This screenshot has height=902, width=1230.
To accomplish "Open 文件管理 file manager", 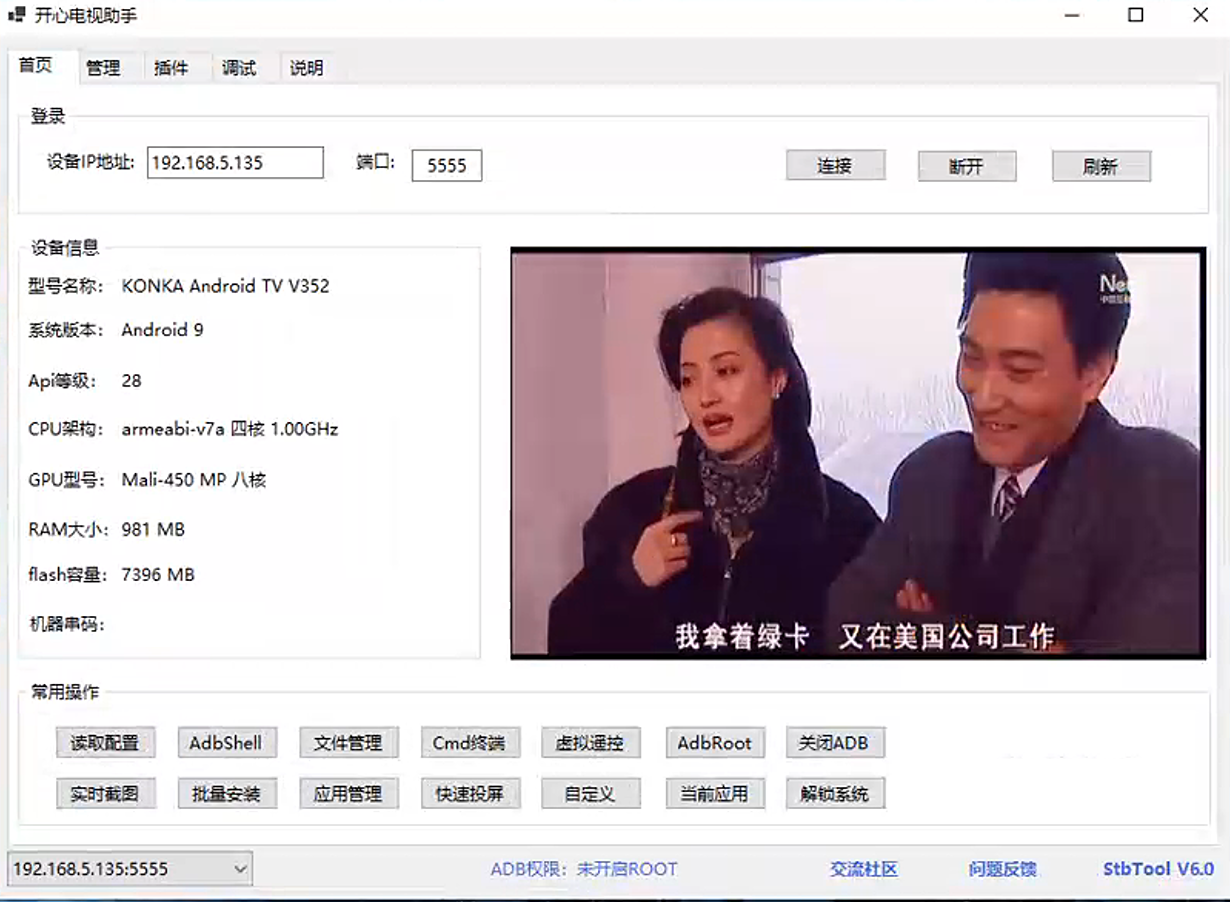I will tap(348, 743).
